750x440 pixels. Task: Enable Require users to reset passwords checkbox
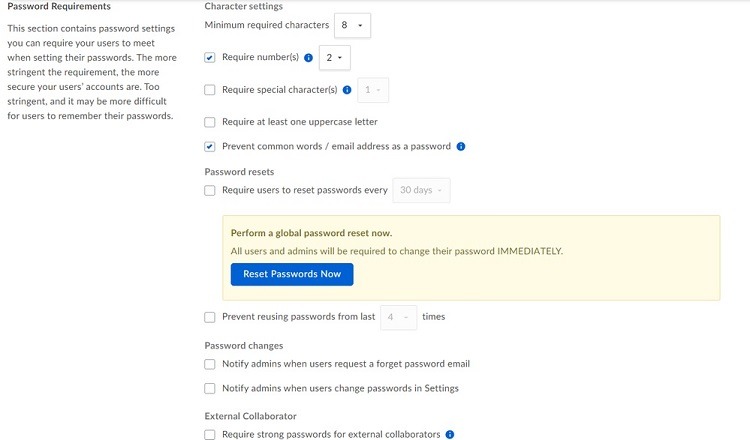(210, 190)
